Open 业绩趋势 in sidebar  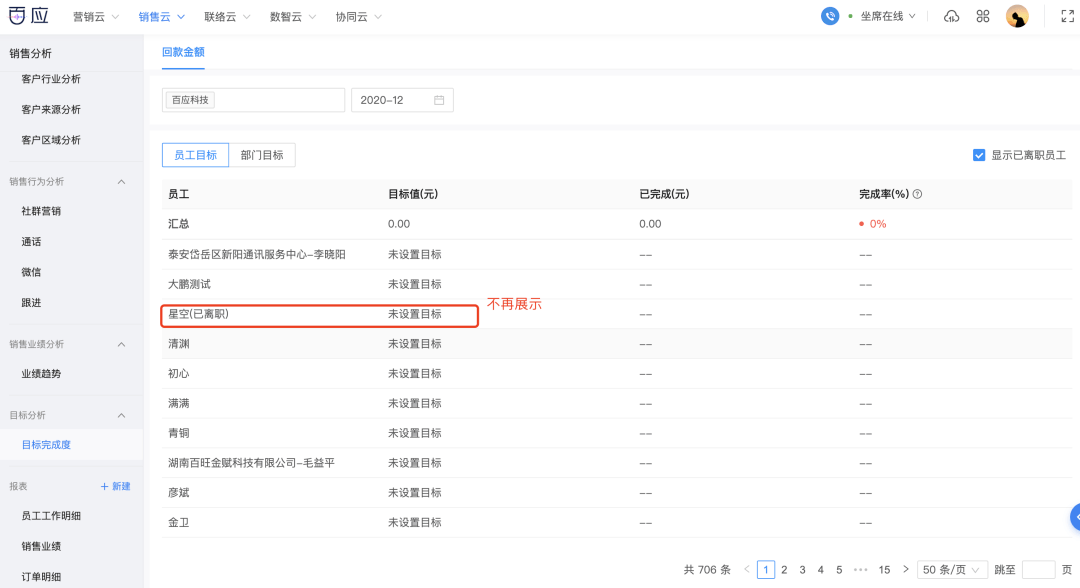[41, 374]
